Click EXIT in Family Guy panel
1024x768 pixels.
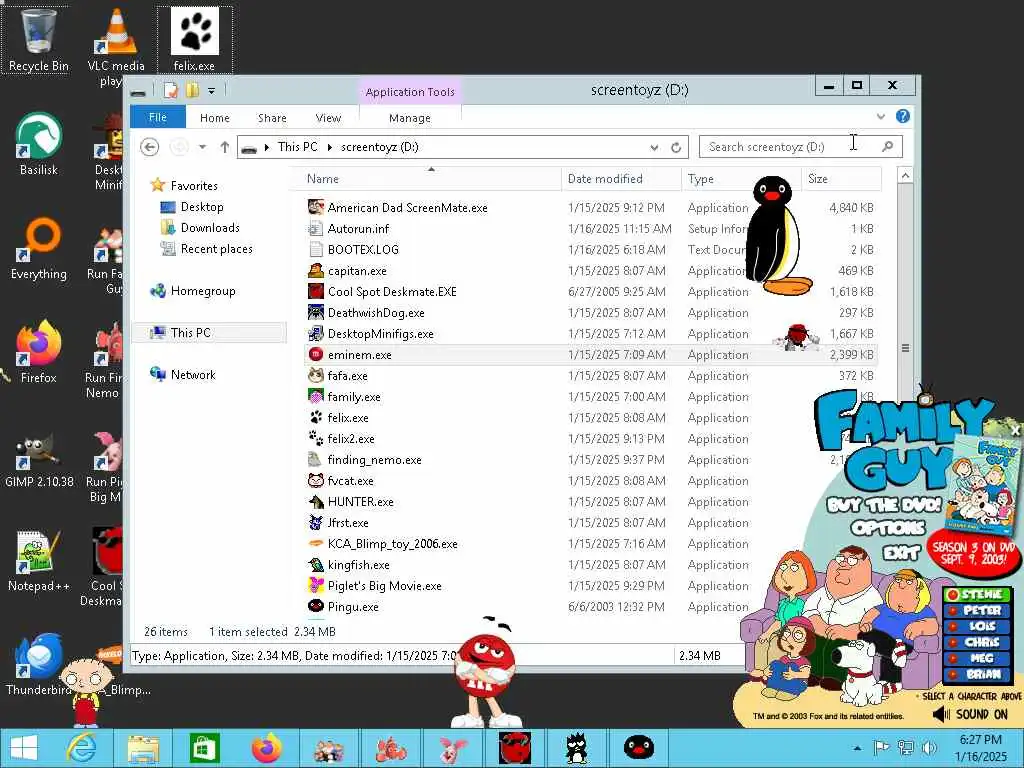pyautogui.click(x=901, y=553)
